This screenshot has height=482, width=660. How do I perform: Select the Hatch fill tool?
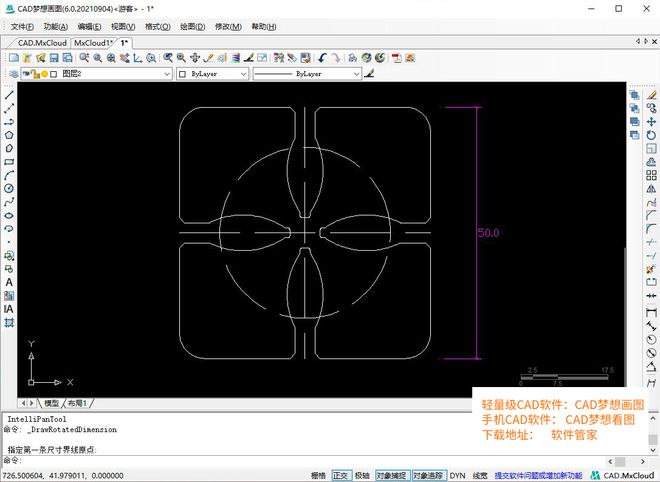point(9,296)
